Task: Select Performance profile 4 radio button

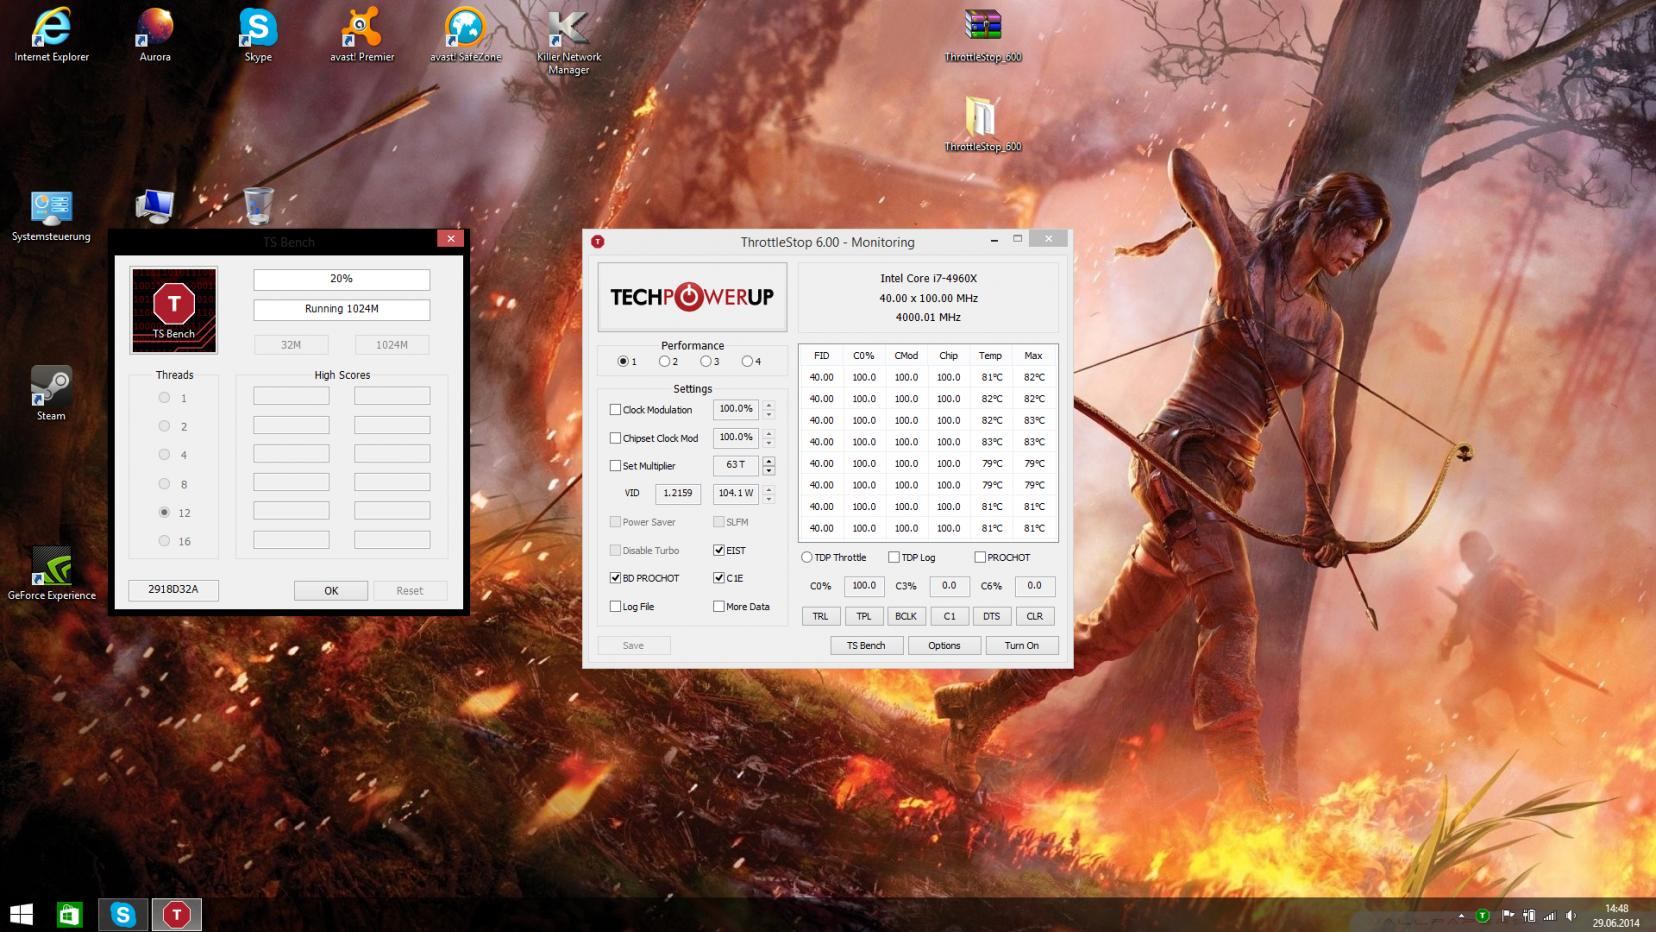Action: point(747,361)
